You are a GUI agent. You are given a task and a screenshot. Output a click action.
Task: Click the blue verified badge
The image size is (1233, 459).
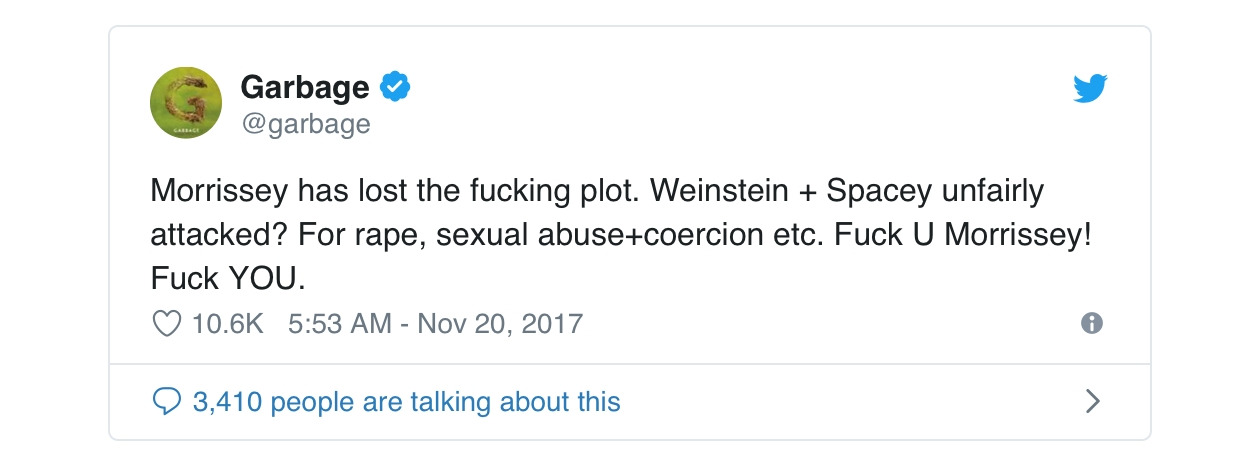pos(395,88)
